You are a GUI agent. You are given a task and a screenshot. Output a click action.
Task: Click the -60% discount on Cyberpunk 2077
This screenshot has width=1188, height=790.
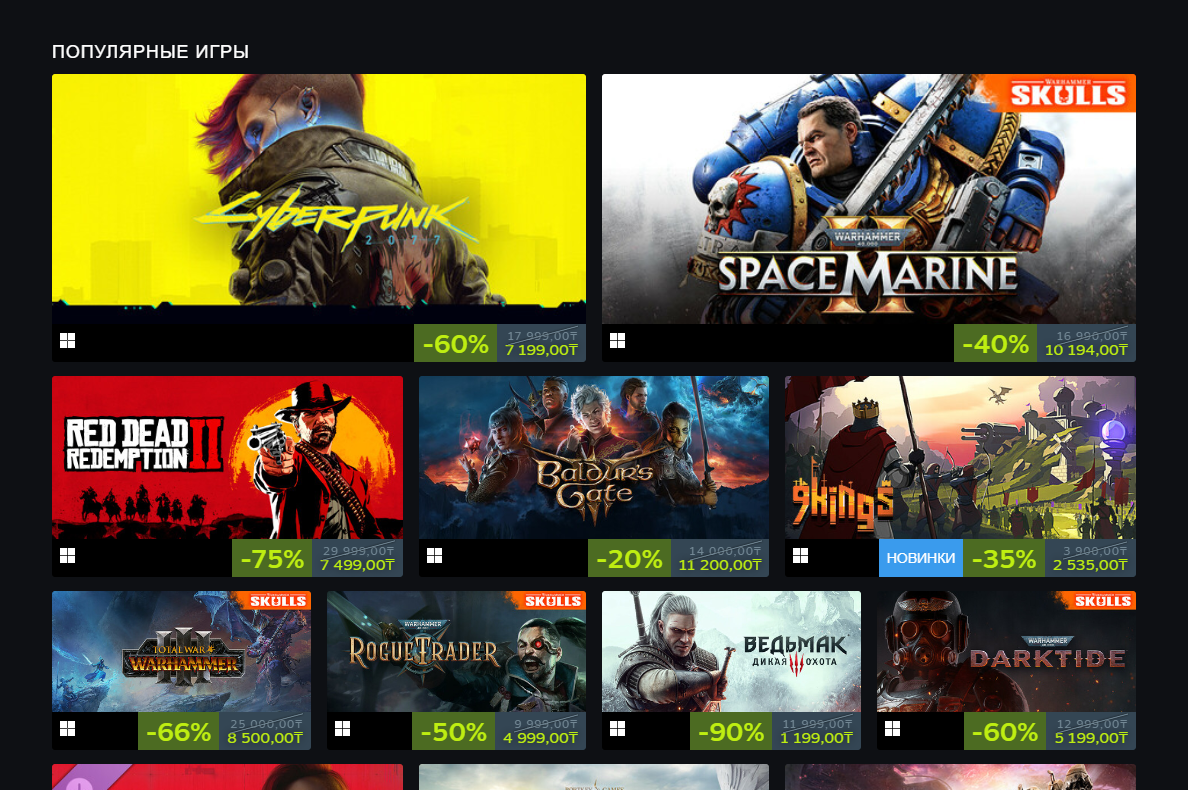455,343
